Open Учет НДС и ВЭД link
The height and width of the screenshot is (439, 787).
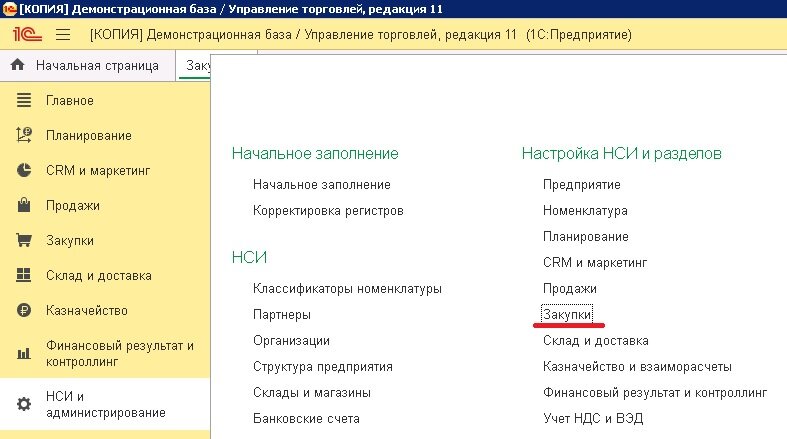pos(593,418)
